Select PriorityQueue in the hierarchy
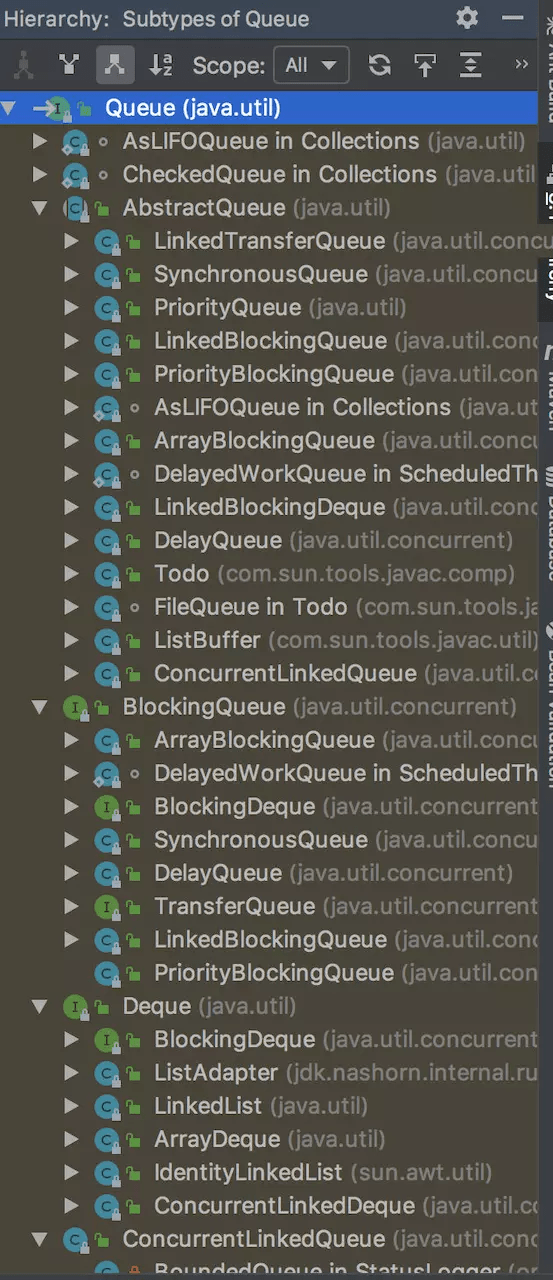The width and height of the screenshot is (553, 1280). (x=227, y=307)
